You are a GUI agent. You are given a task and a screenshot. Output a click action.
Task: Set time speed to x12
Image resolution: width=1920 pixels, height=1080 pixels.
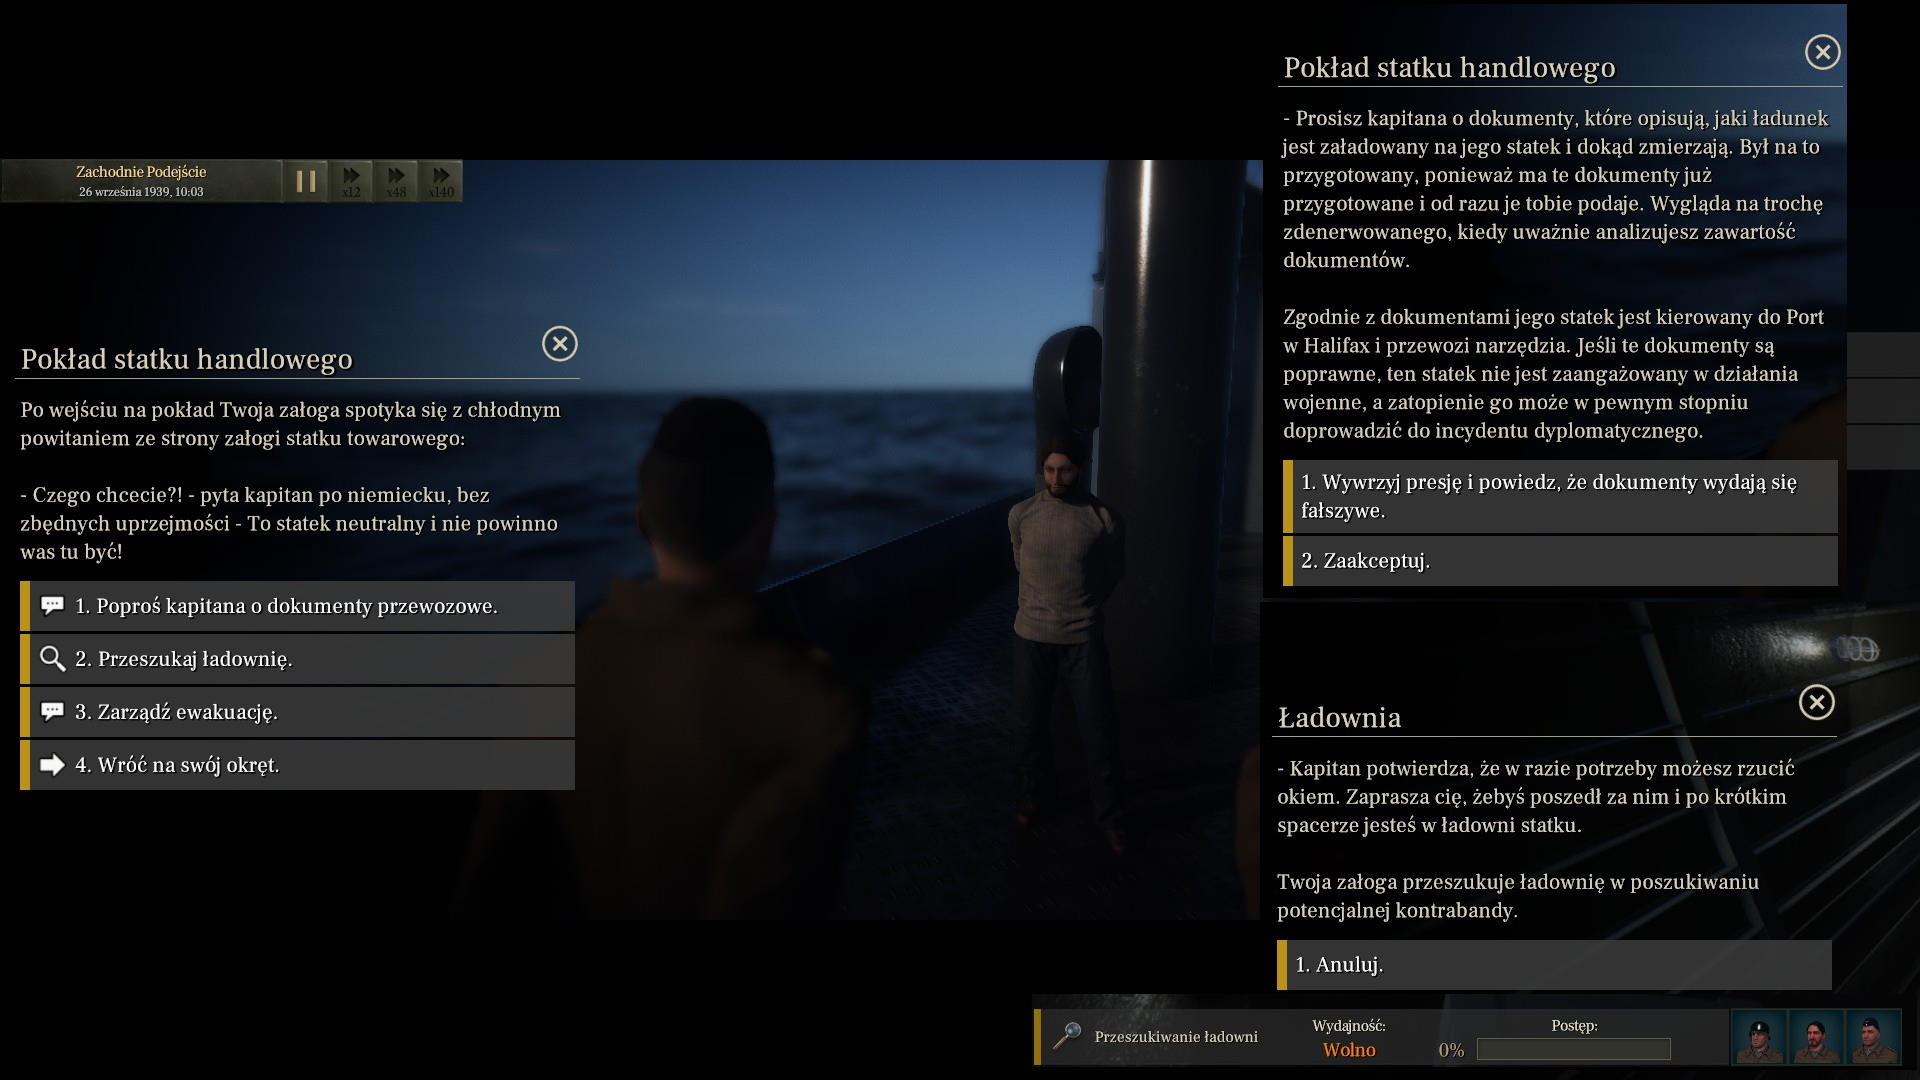[351, 181]
